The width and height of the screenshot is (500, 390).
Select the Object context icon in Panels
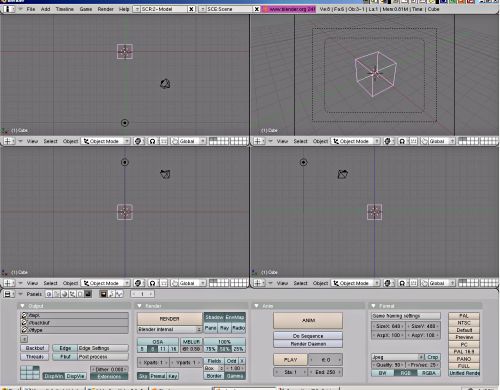coord(72,294)
